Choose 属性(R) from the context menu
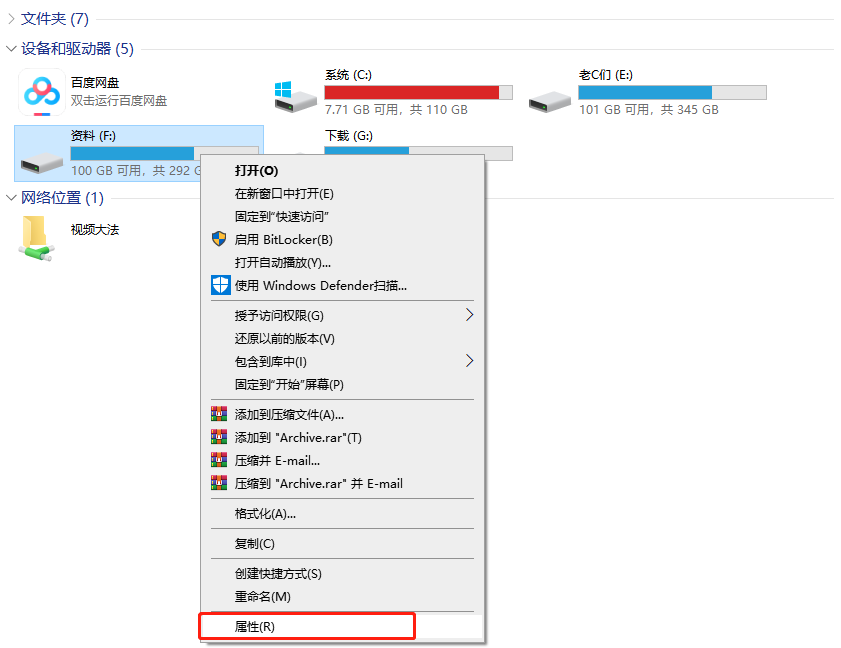This screenshot has height=648, width=841. click(254, 626)
